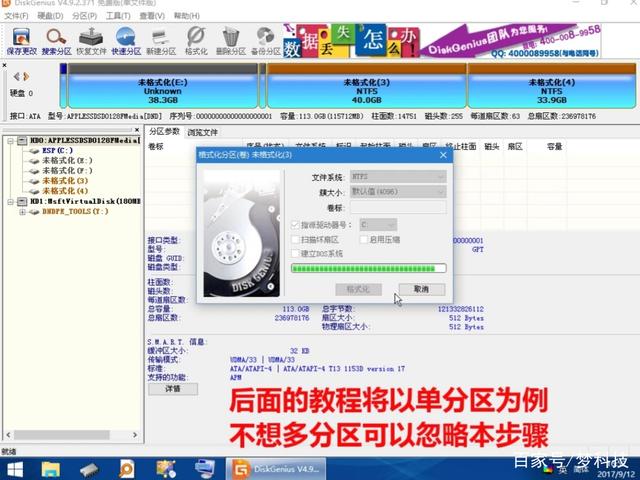
Task: Go to previous disk with left arrow
Action: [x=16, y=76]
